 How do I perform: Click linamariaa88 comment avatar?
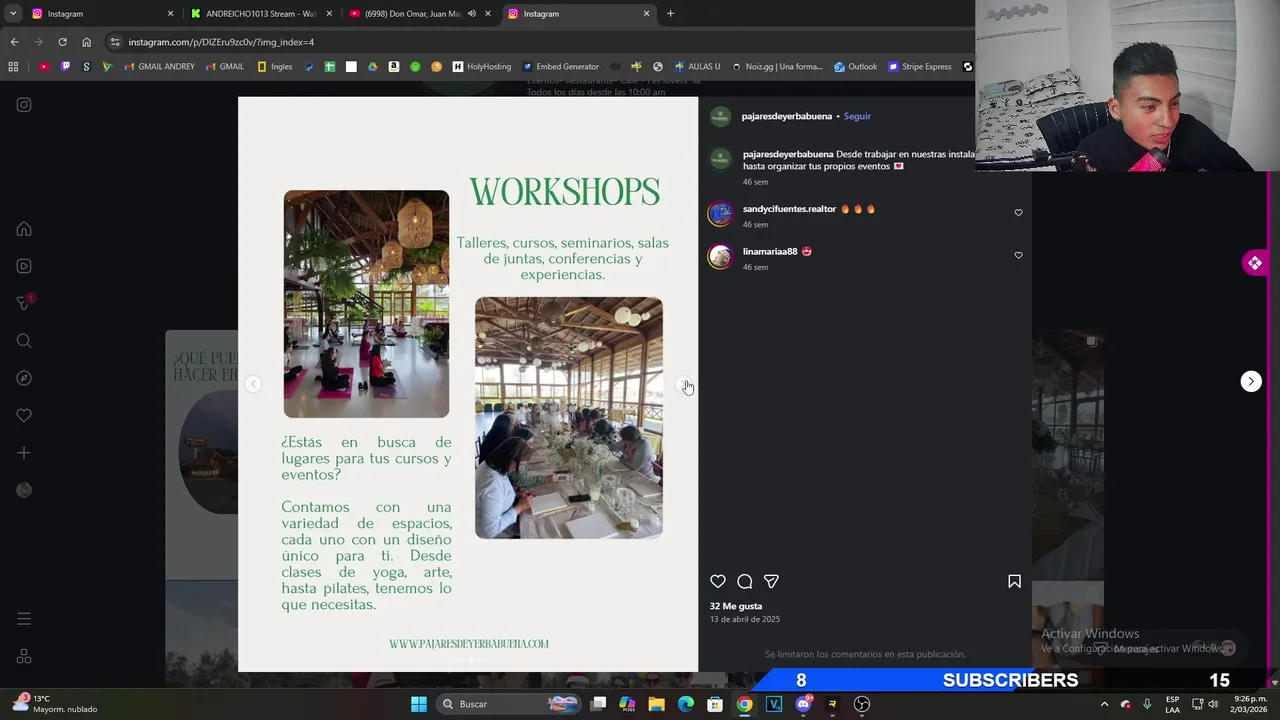pos(720,256)
